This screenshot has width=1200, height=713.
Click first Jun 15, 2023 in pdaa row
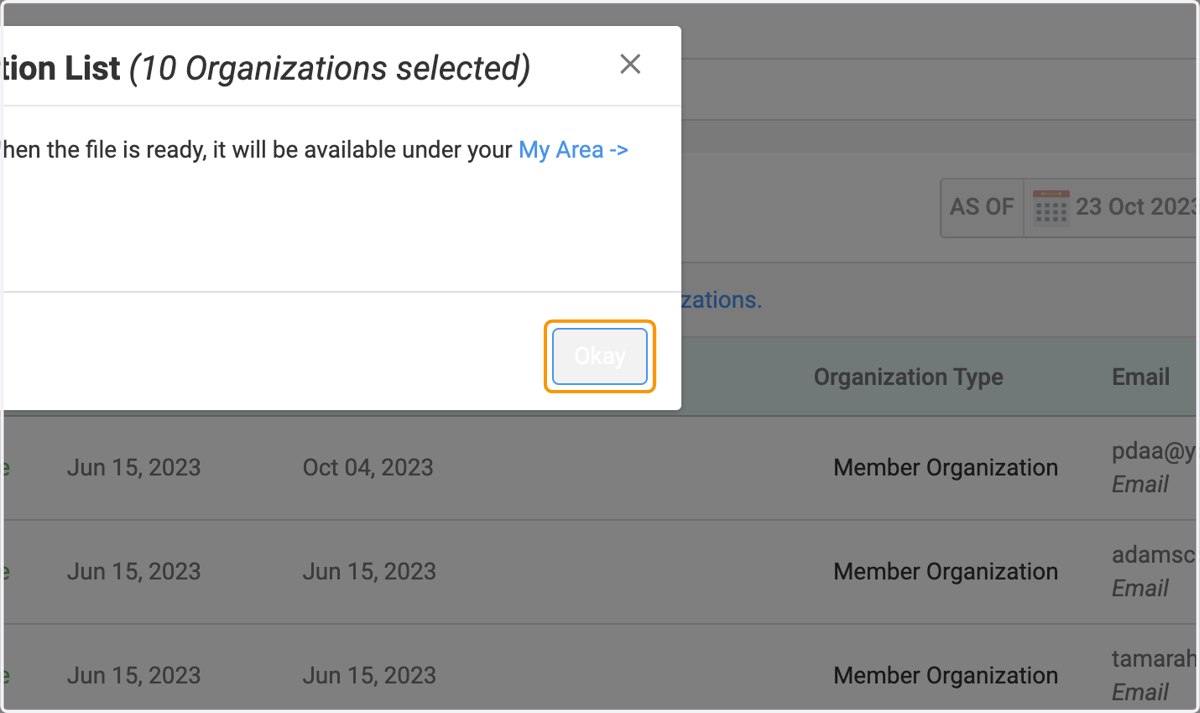coord(134,468)
